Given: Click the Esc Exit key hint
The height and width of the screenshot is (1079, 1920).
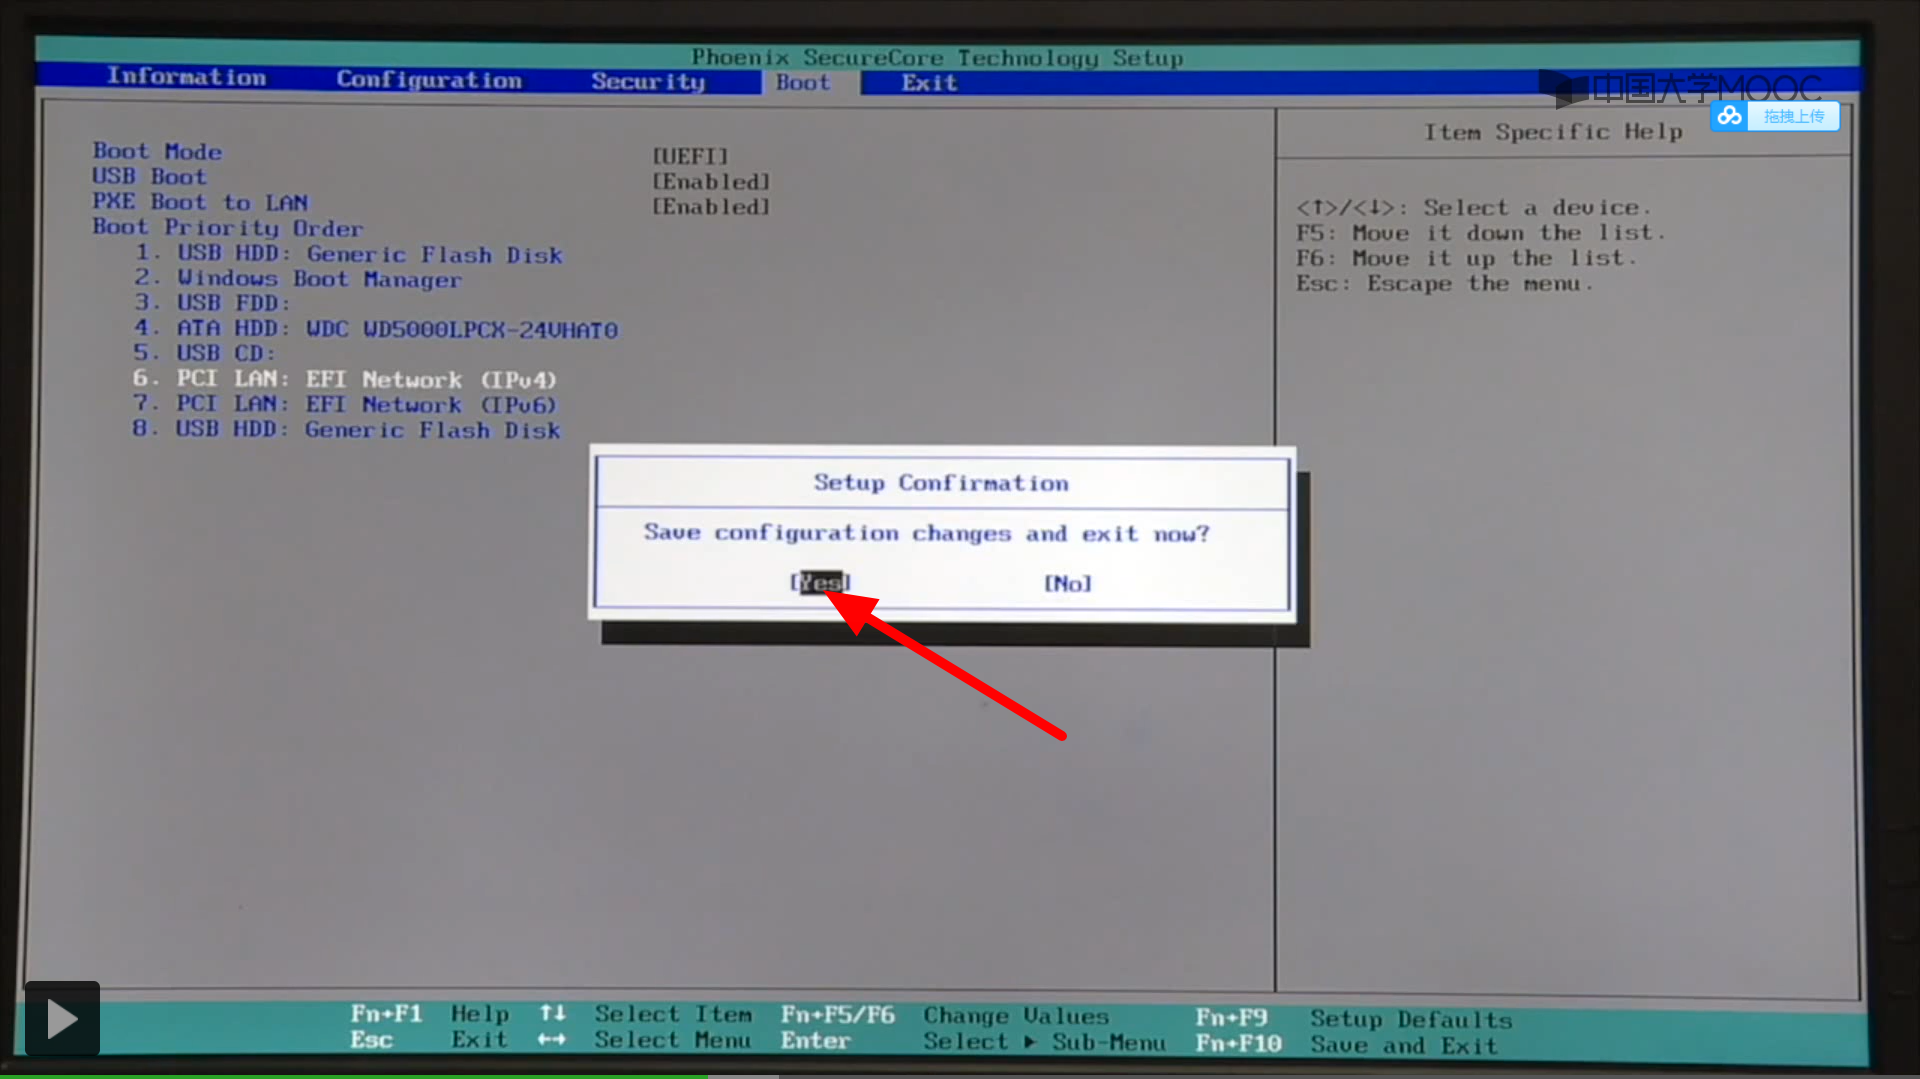Looking at the screenshot, I should (x=429, y=1040).
